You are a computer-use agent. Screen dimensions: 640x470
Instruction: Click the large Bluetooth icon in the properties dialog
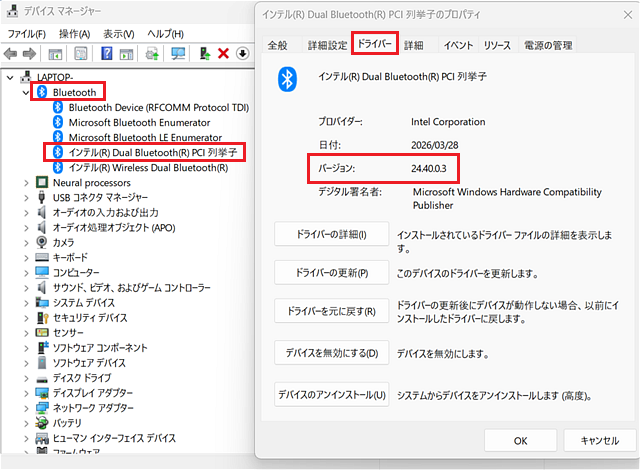click(x=287, y=79)
